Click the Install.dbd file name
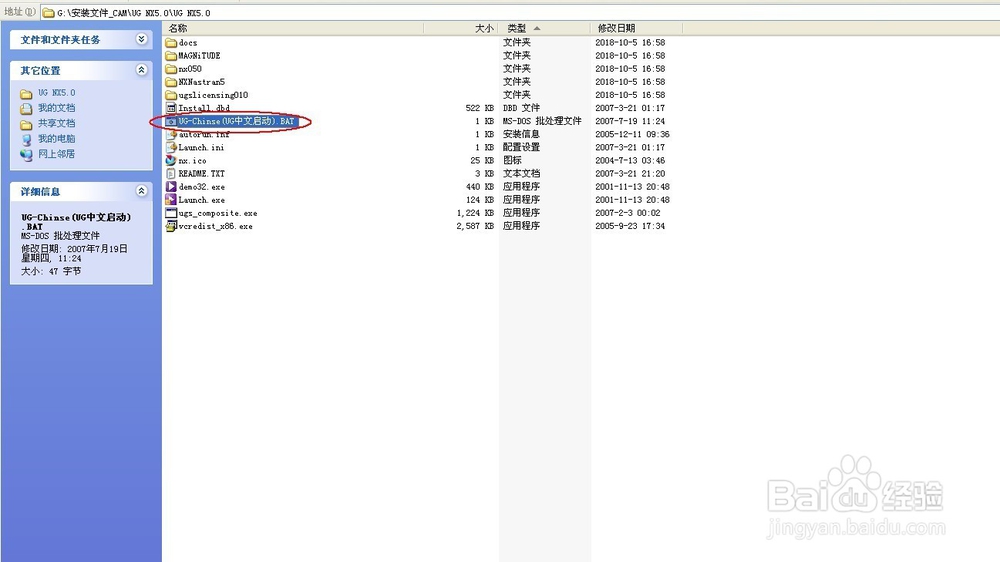This screenshot has height=562, width=1000. 204,108
